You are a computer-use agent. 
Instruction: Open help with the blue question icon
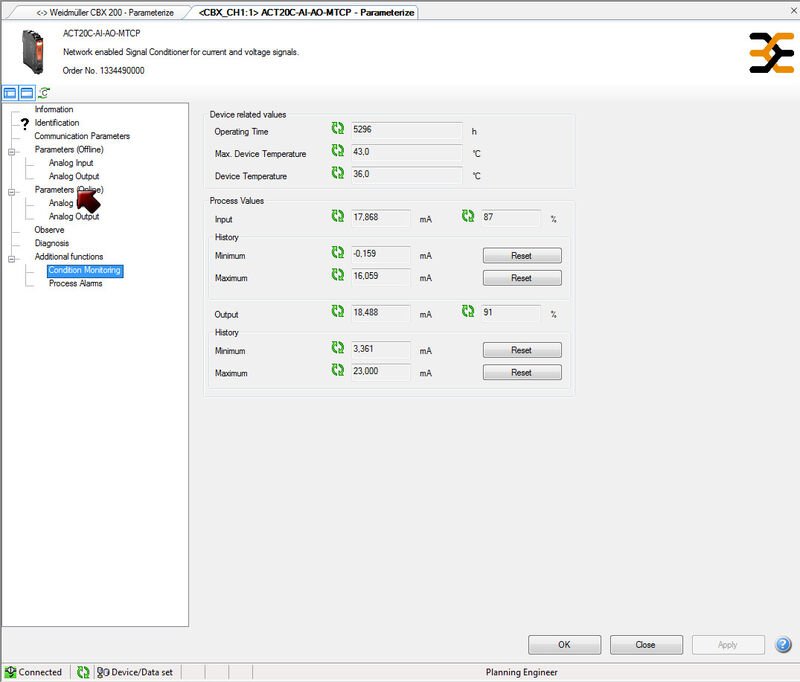[x=784, y=645]
